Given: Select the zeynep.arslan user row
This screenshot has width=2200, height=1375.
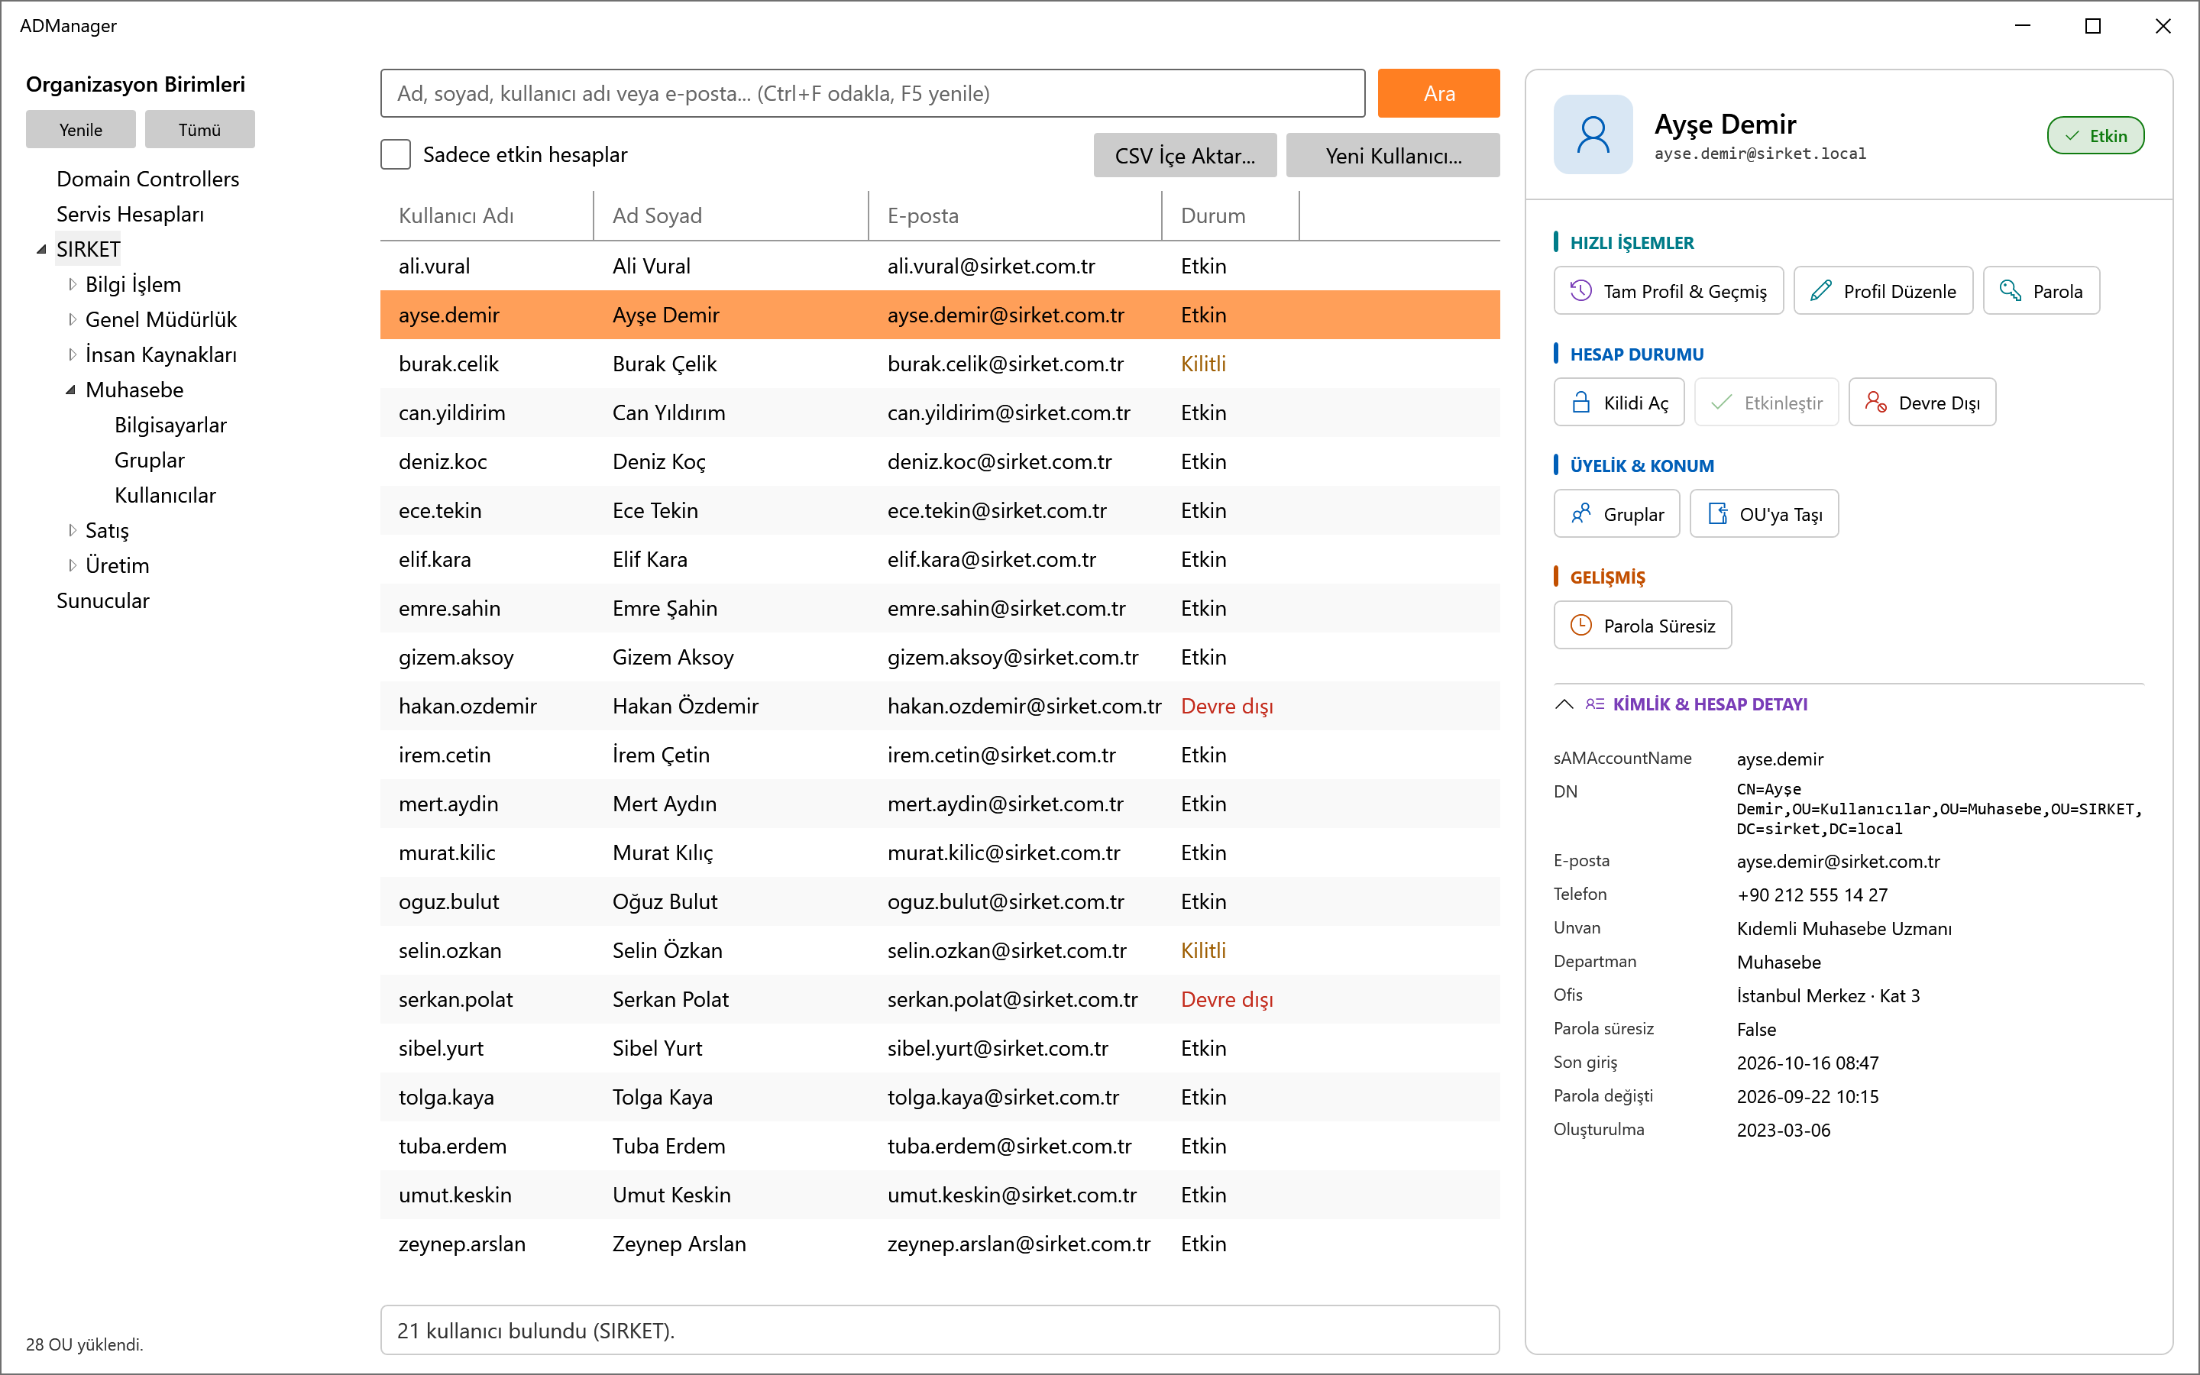Looking at the screenshot, I should [x=940, y=1244].
